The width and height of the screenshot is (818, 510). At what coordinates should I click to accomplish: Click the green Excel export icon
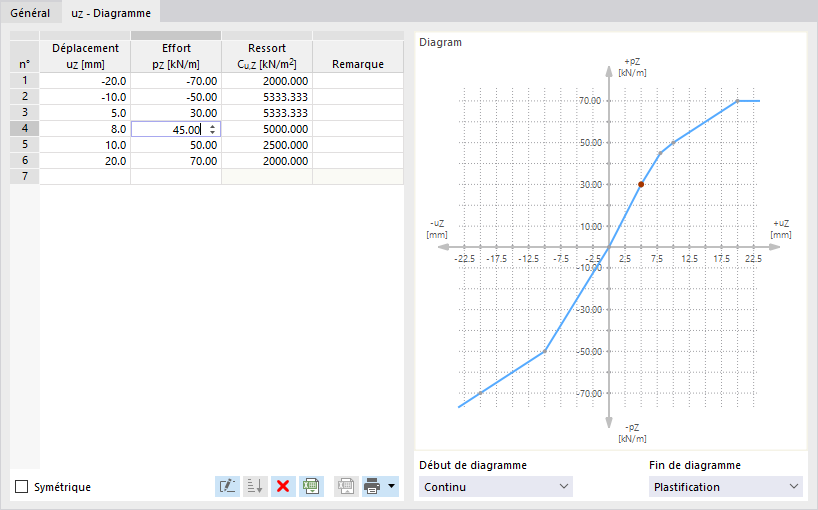click(x=311, y=487)
